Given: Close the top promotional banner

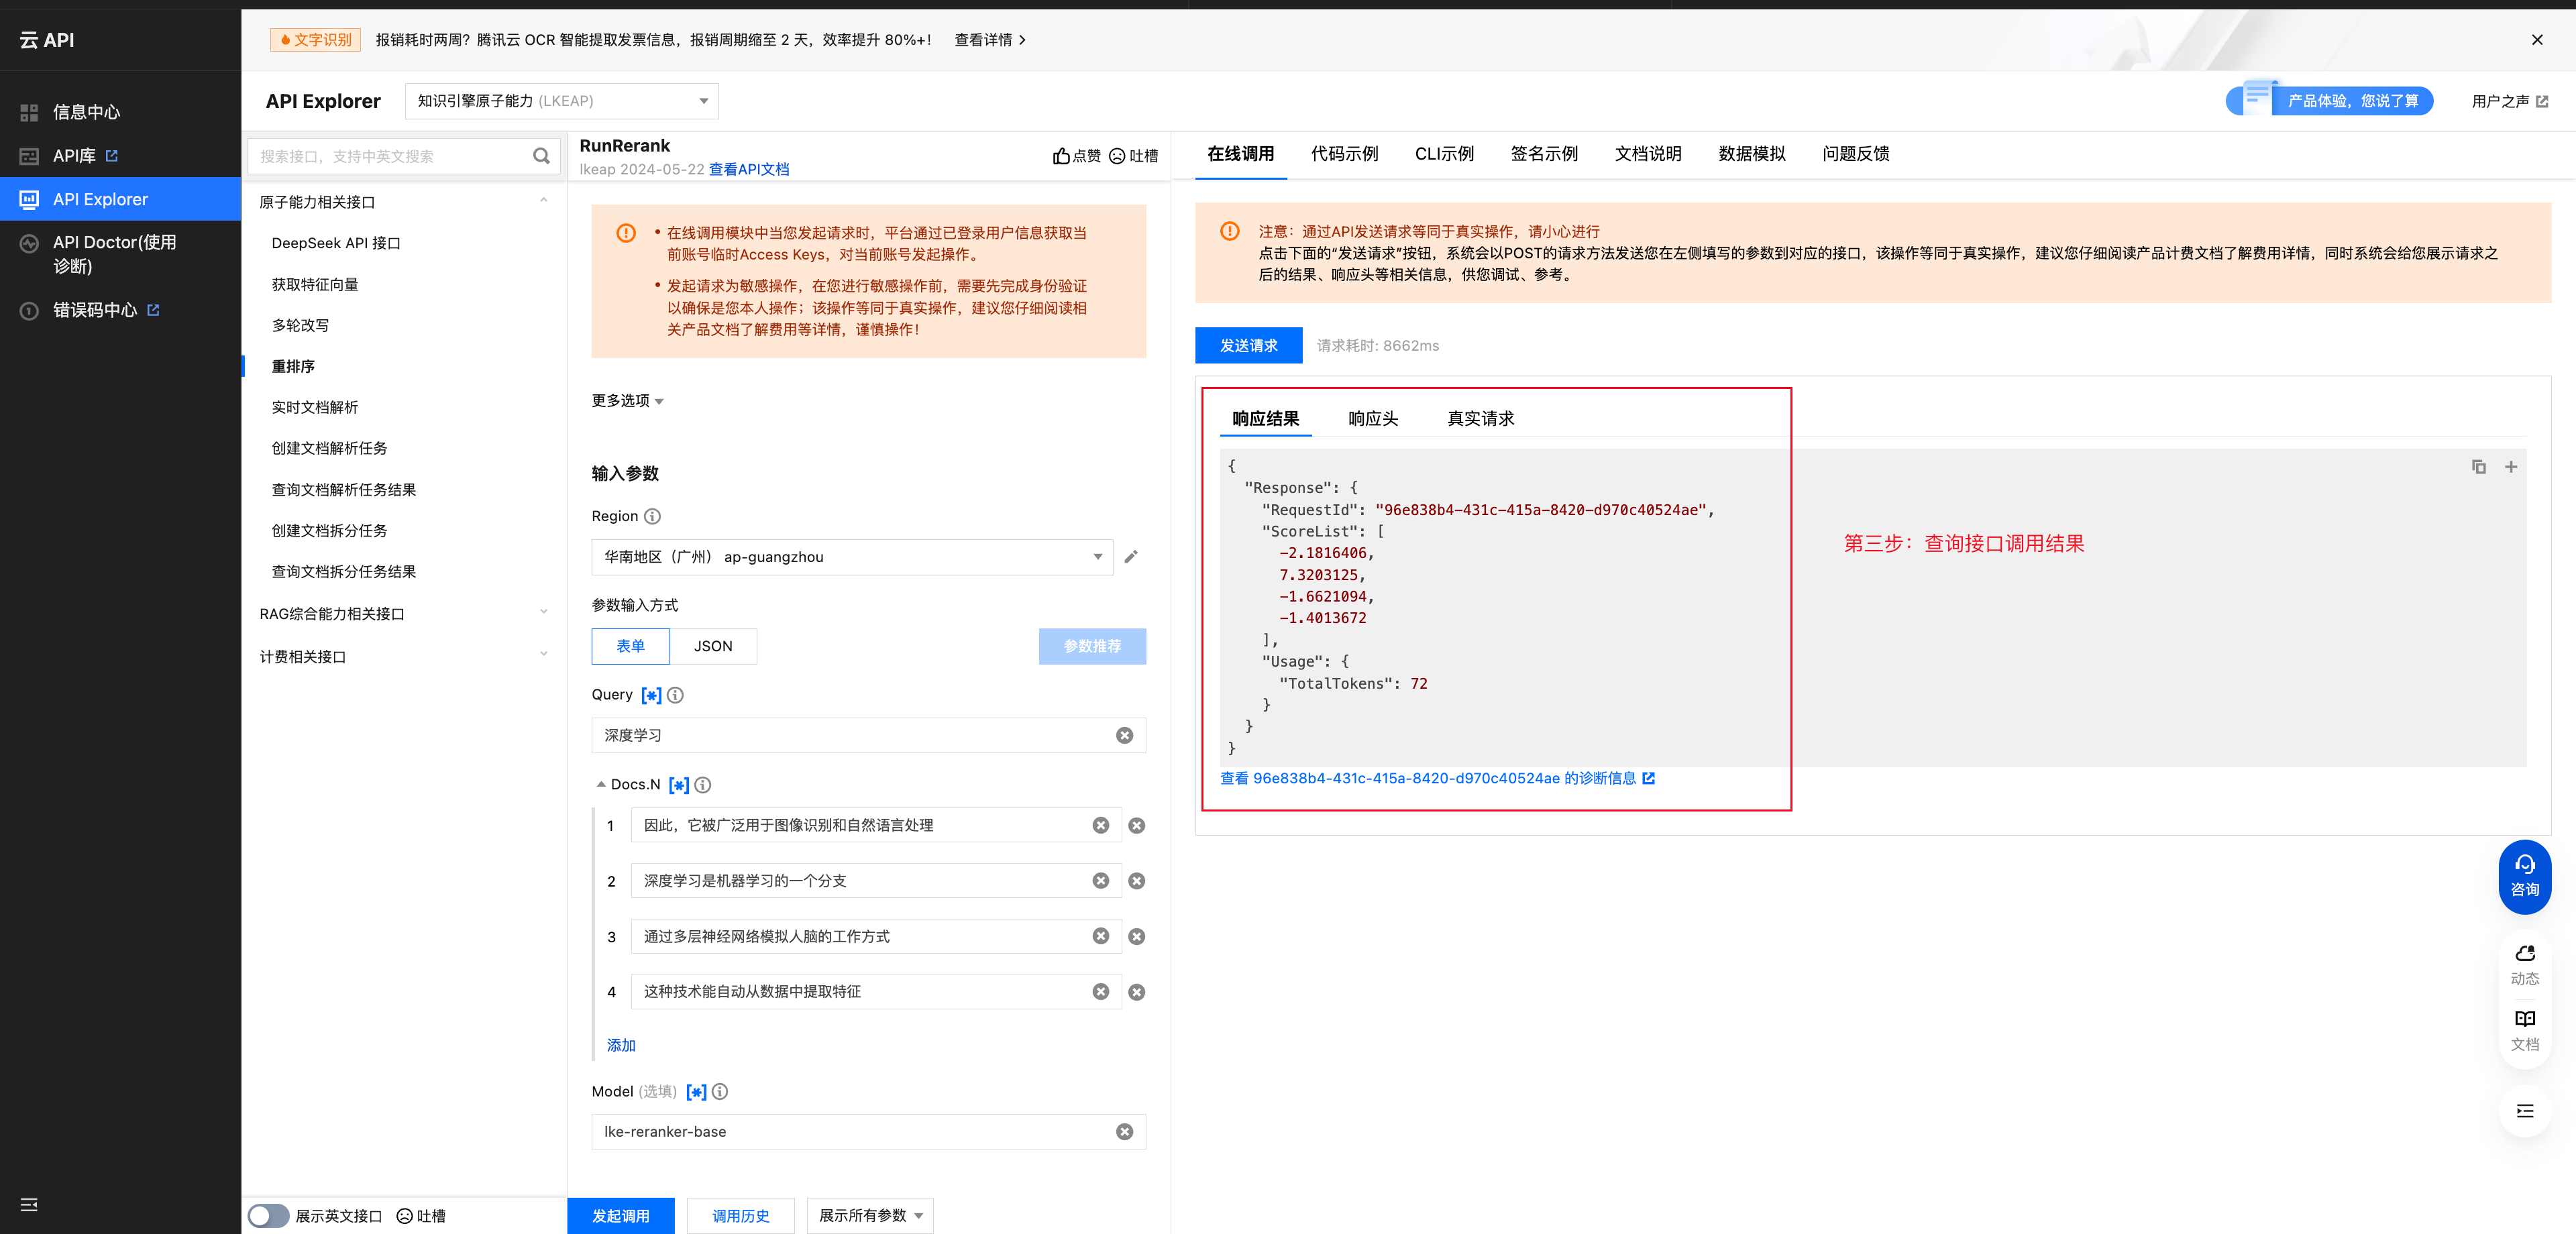Looking at the screenshot, I should [x=2536, y=40].
